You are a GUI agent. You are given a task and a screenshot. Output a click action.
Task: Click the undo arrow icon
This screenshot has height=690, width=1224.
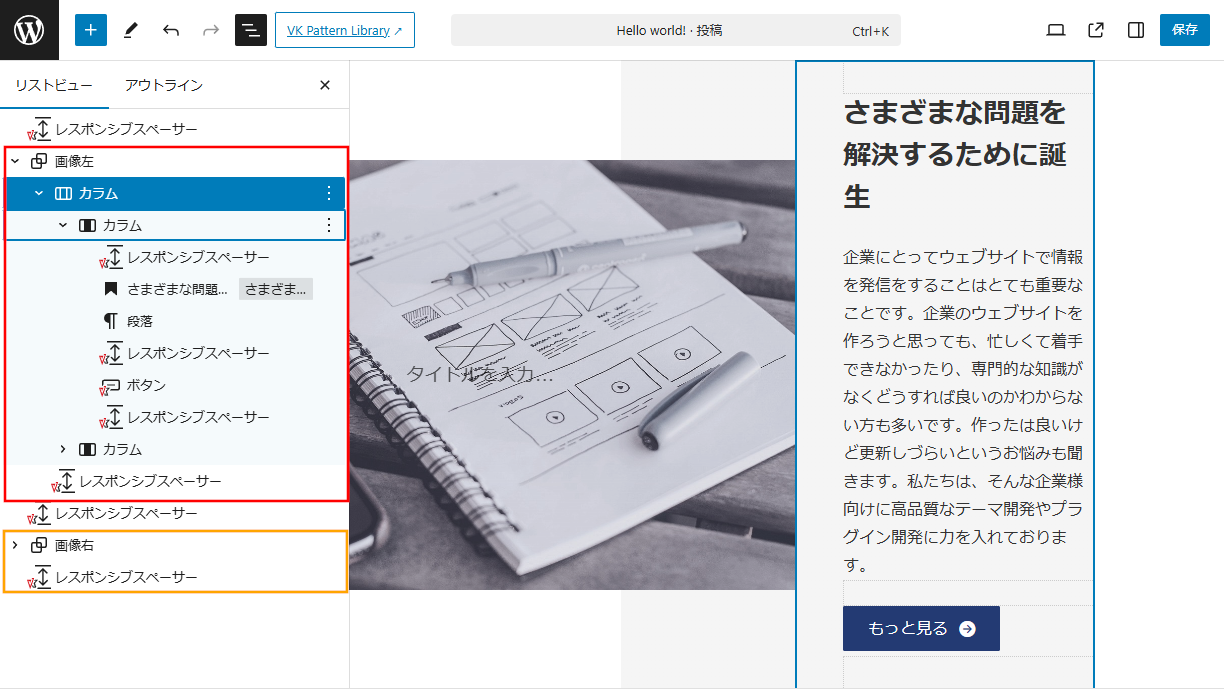click(x=171, y=30)
